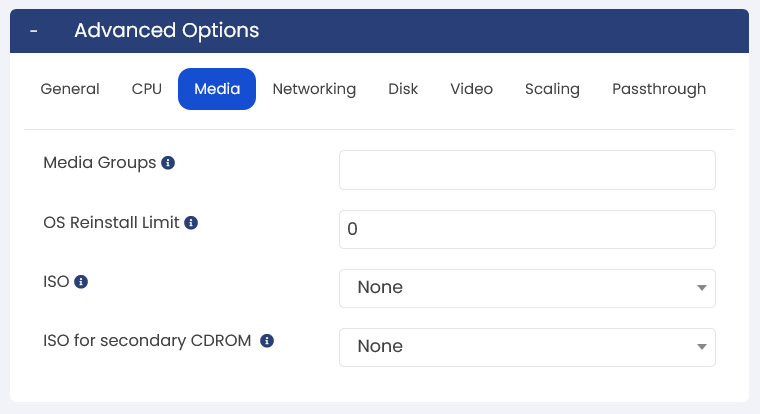
Task: Click the Media Groups input field
Action: (527, 170)
